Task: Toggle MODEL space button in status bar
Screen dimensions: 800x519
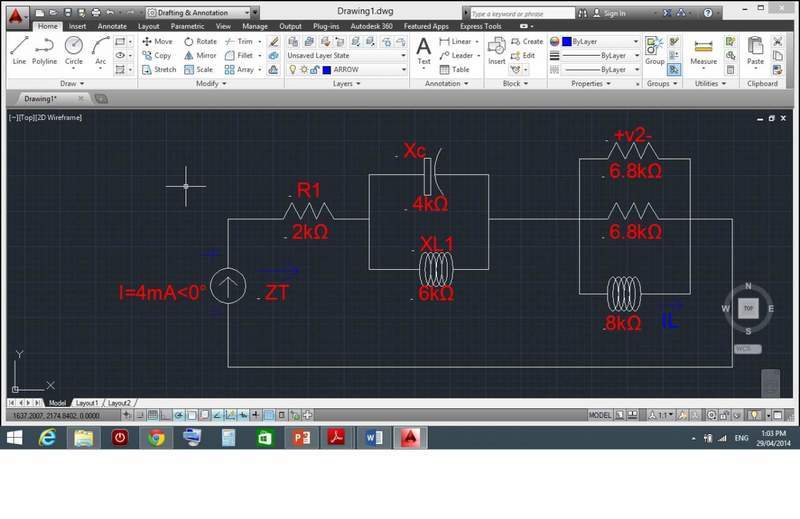Action: click(x=600, y=415)
